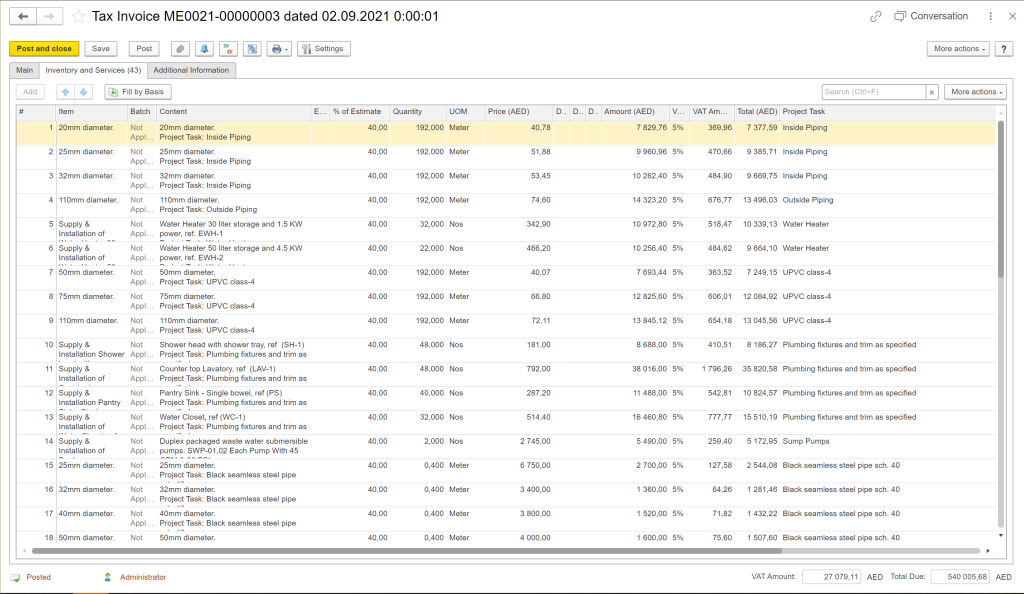1024x594 pixels.
Task: Click the UOM column header
Action: 466,112
